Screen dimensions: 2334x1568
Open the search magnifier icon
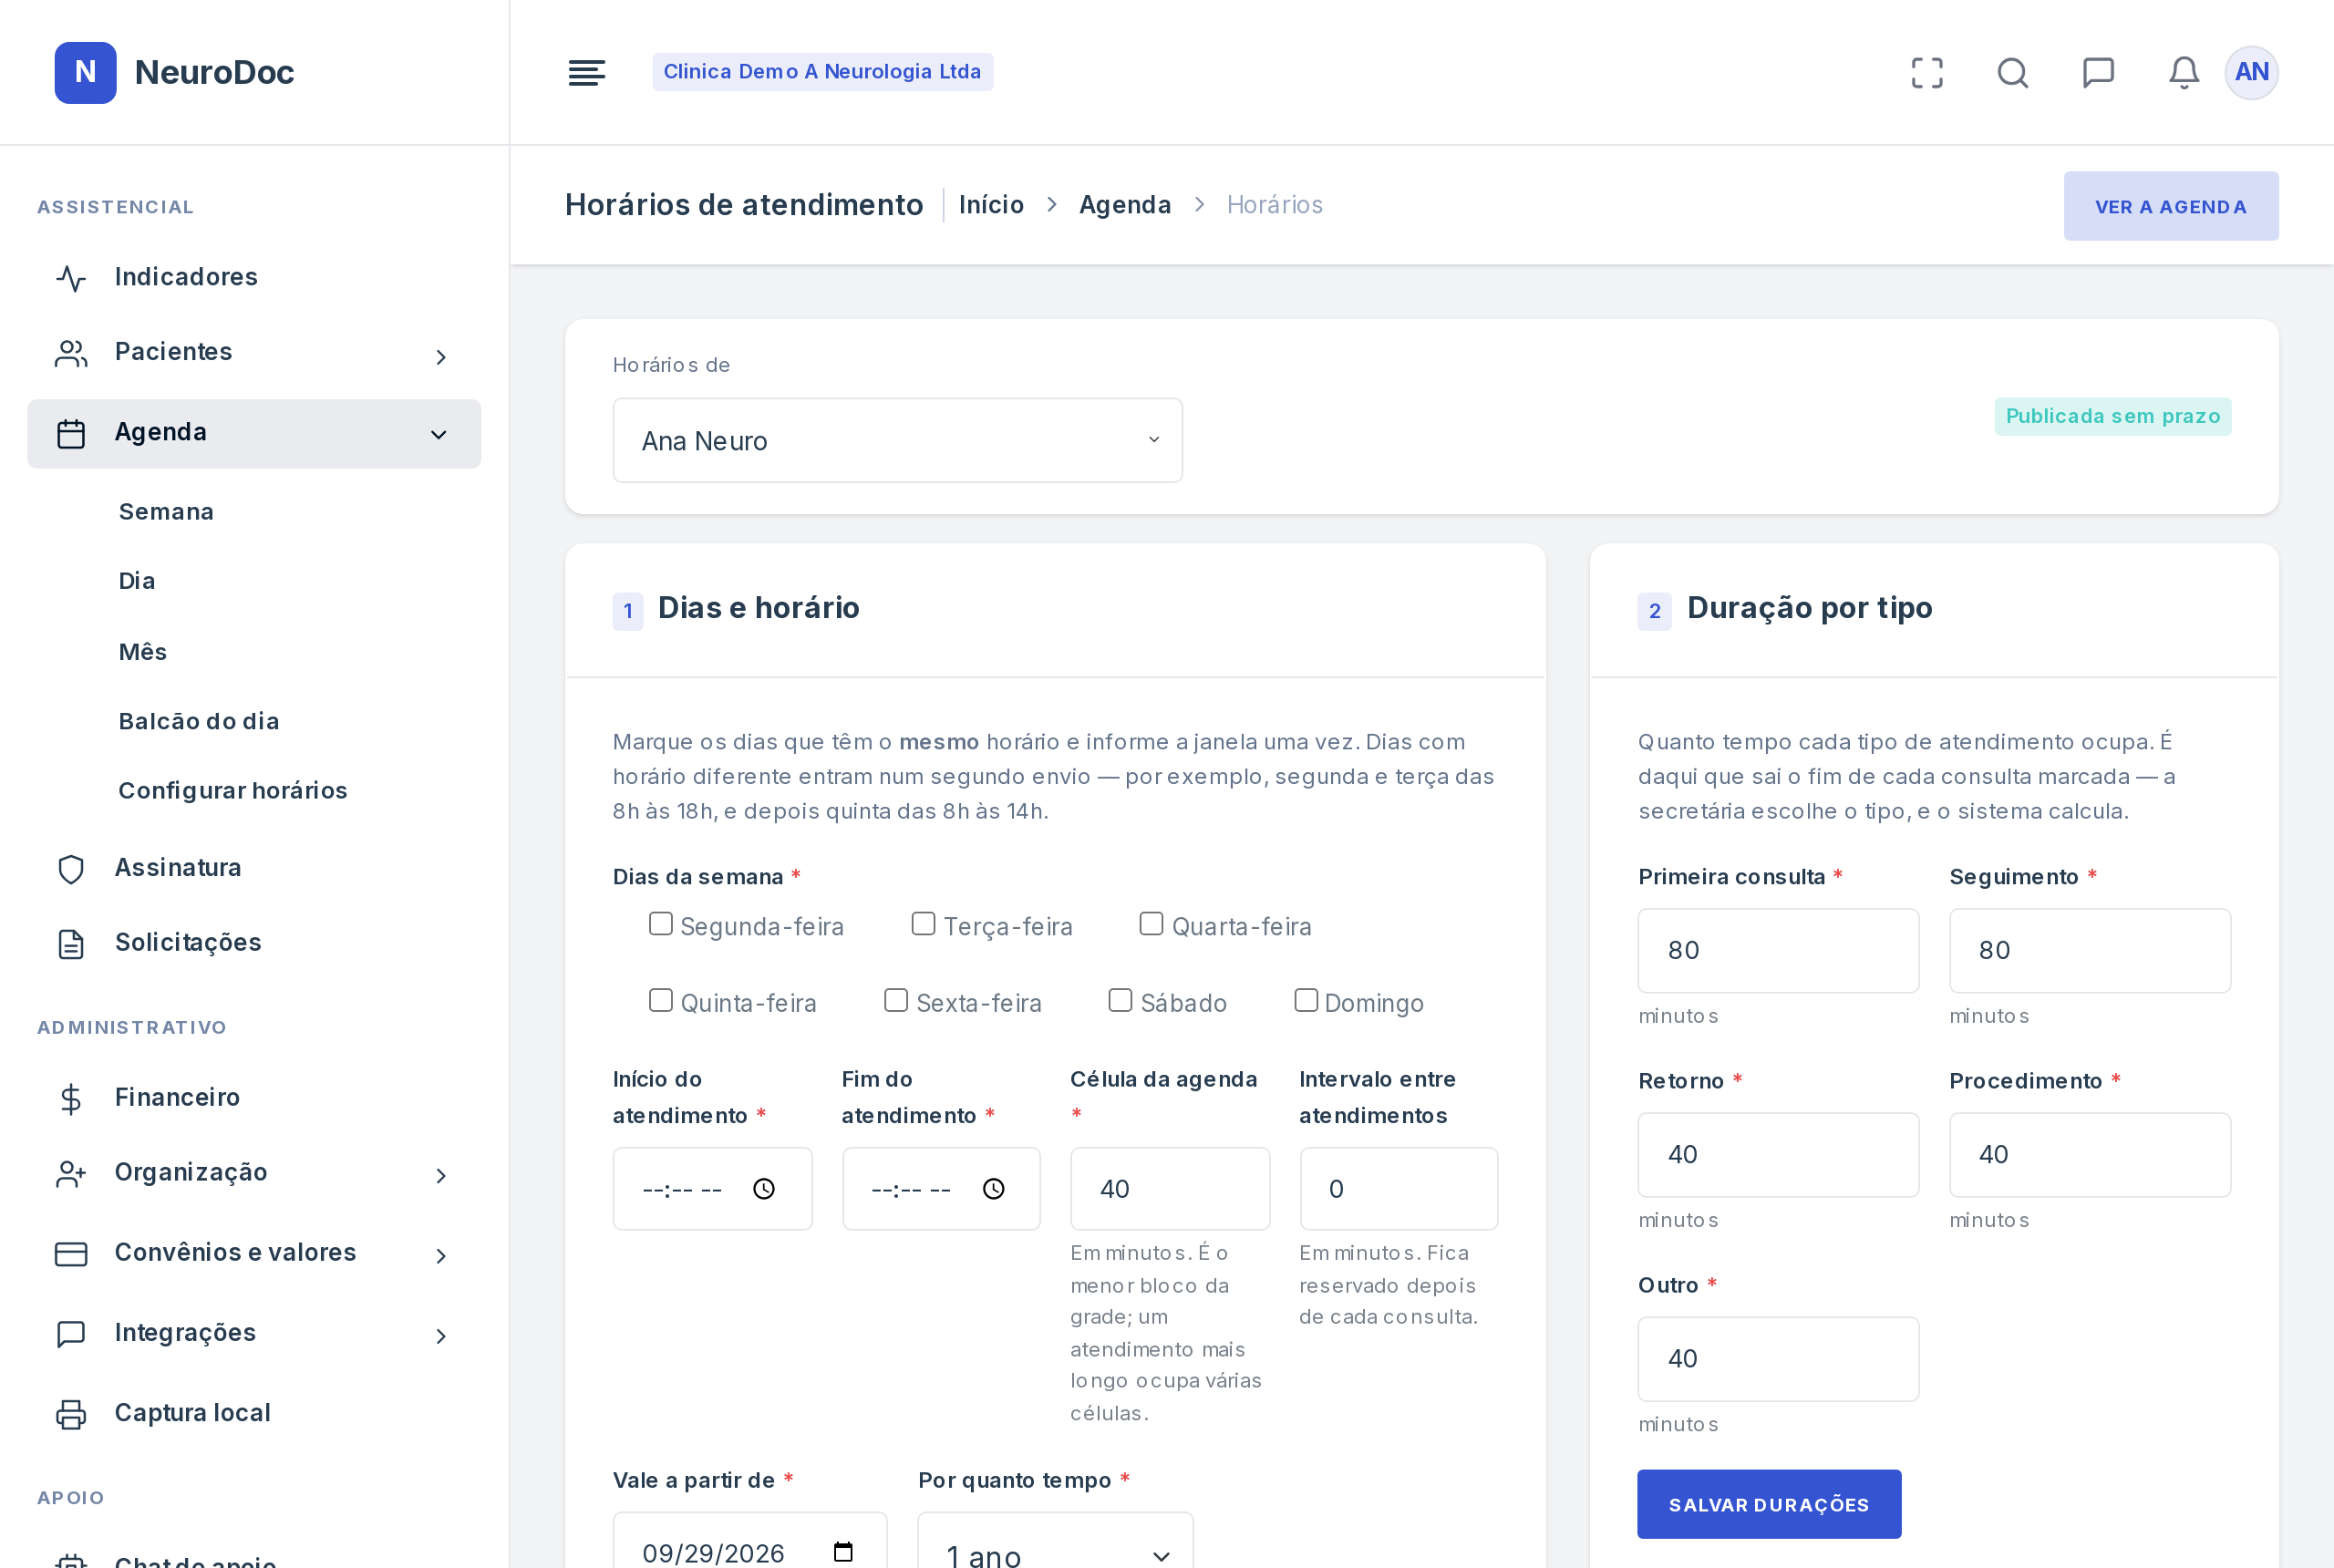tap(2012, 72)
